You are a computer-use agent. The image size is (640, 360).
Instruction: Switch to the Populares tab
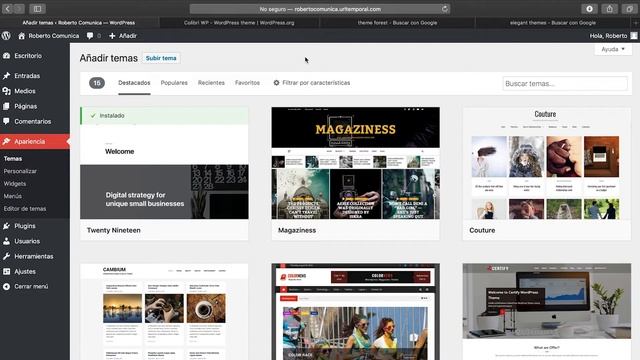click(174, 83)
